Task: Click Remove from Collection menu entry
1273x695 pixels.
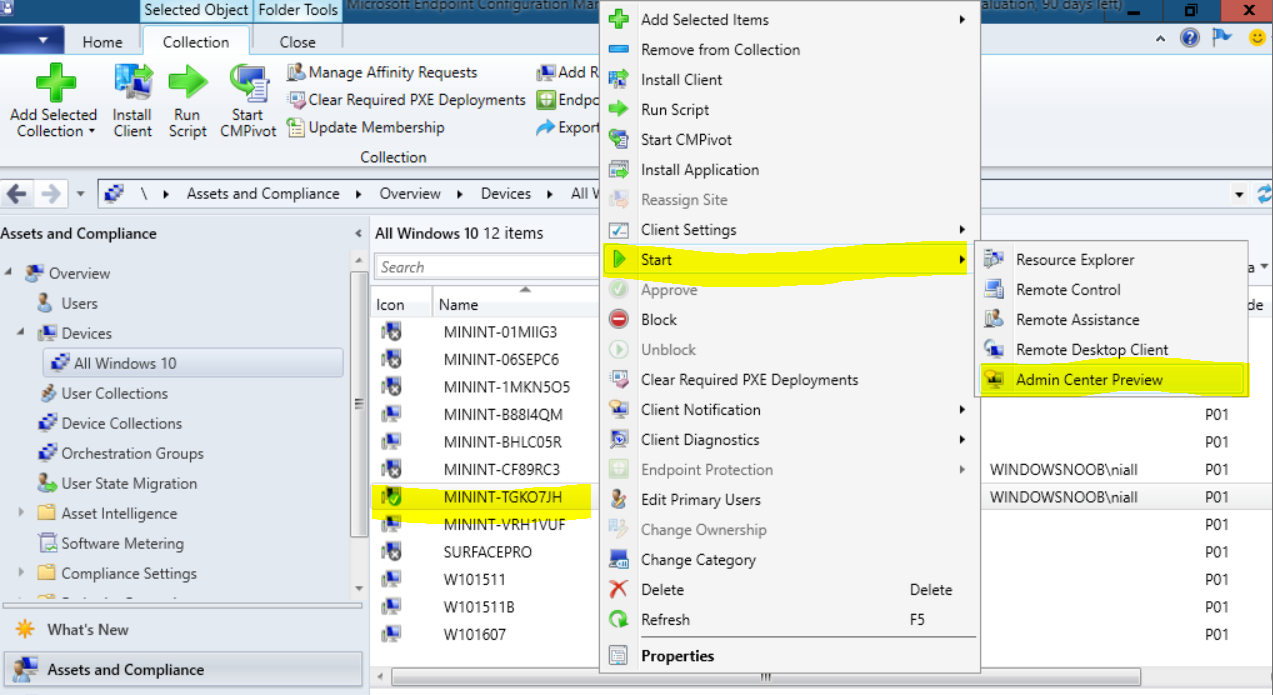Action: click(x=788, y=49)
